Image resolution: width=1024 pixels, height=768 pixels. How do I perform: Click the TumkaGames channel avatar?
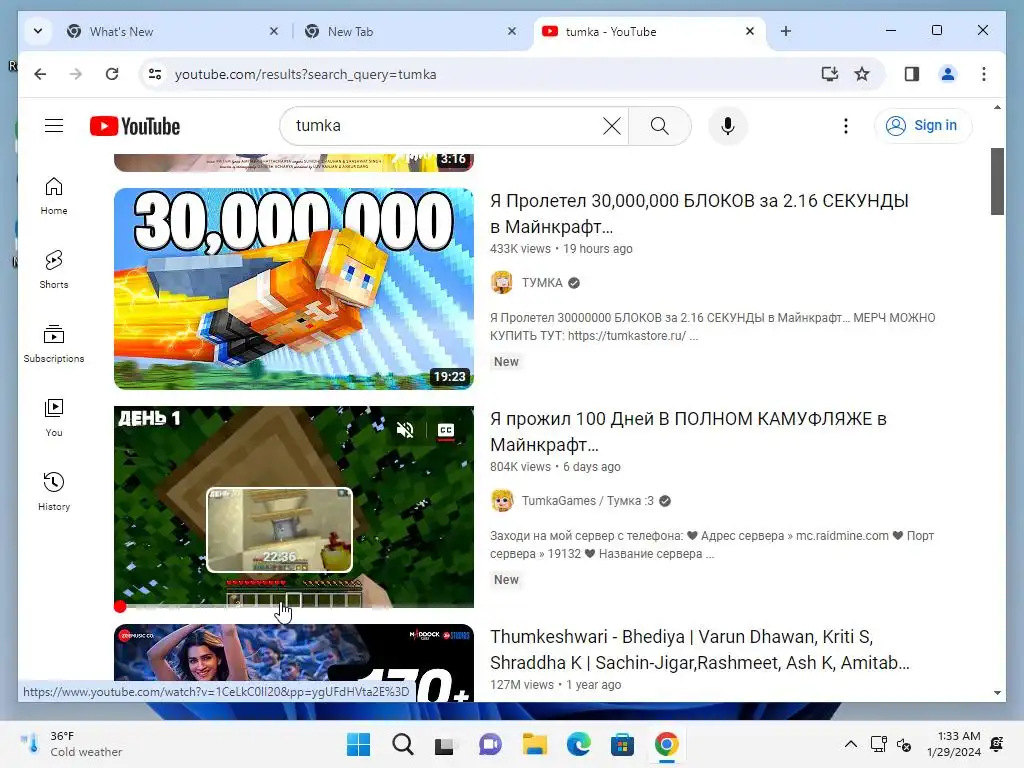(502, 501)
